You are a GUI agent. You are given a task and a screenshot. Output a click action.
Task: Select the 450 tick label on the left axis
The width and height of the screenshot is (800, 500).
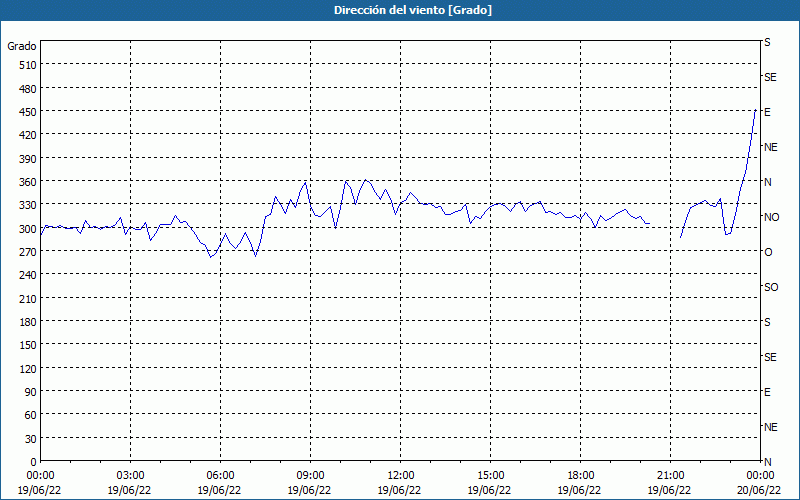pyautogui.click(x=28, y=111)
